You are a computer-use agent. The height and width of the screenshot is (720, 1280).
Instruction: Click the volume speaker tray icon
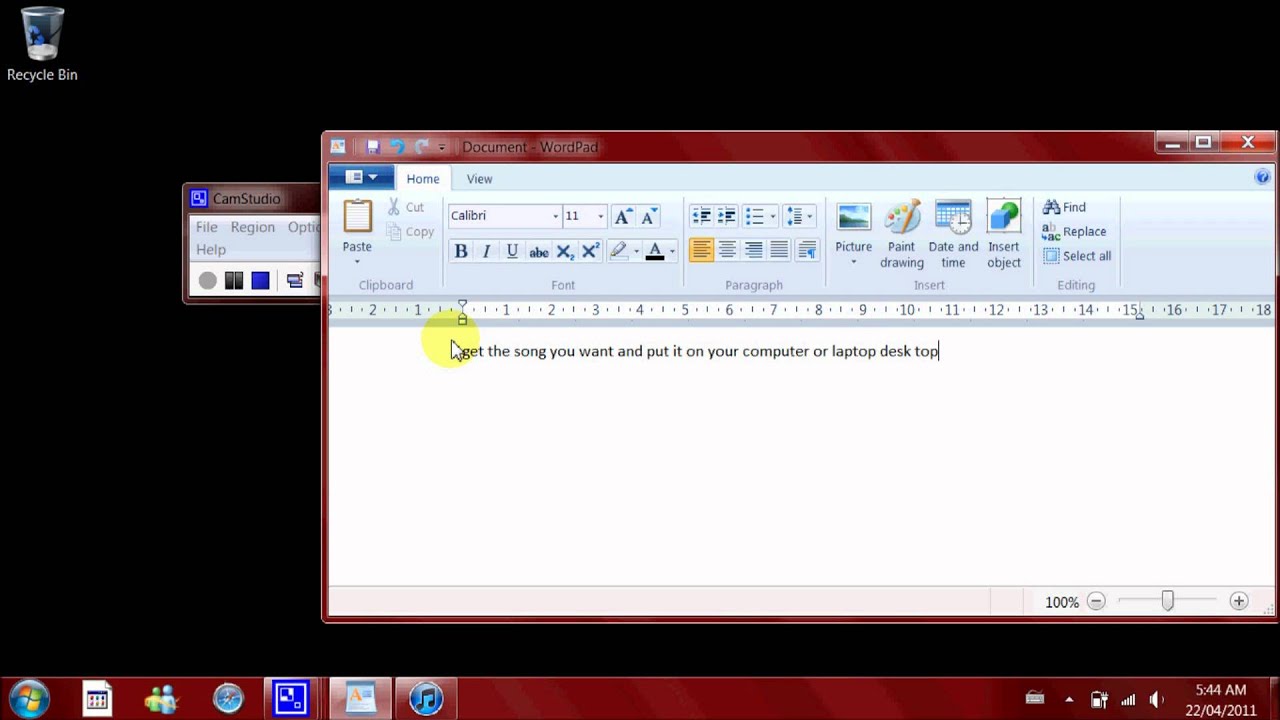(x=1157, y=700)
